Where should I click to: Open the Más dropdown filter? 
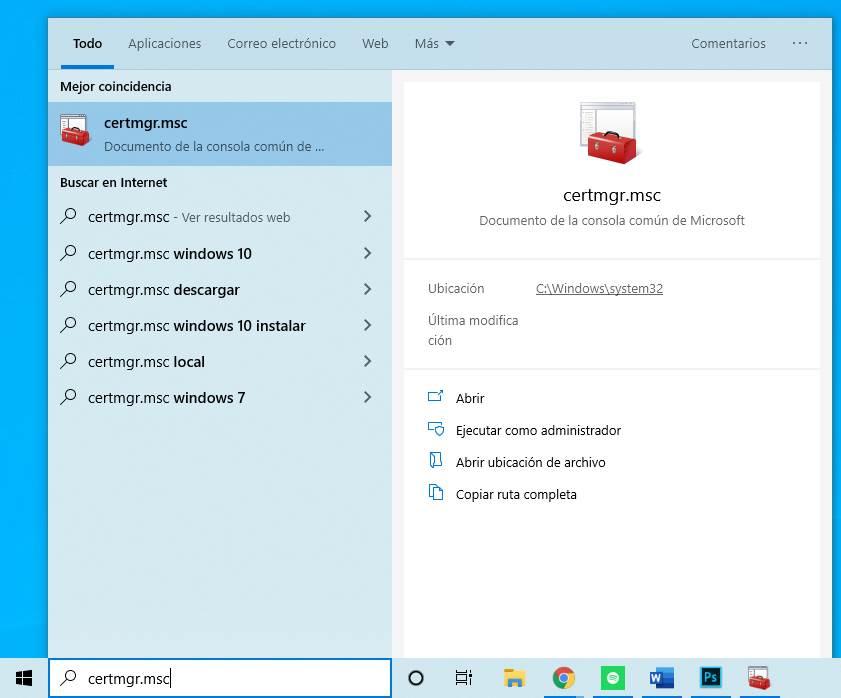[x=434, y=43]
